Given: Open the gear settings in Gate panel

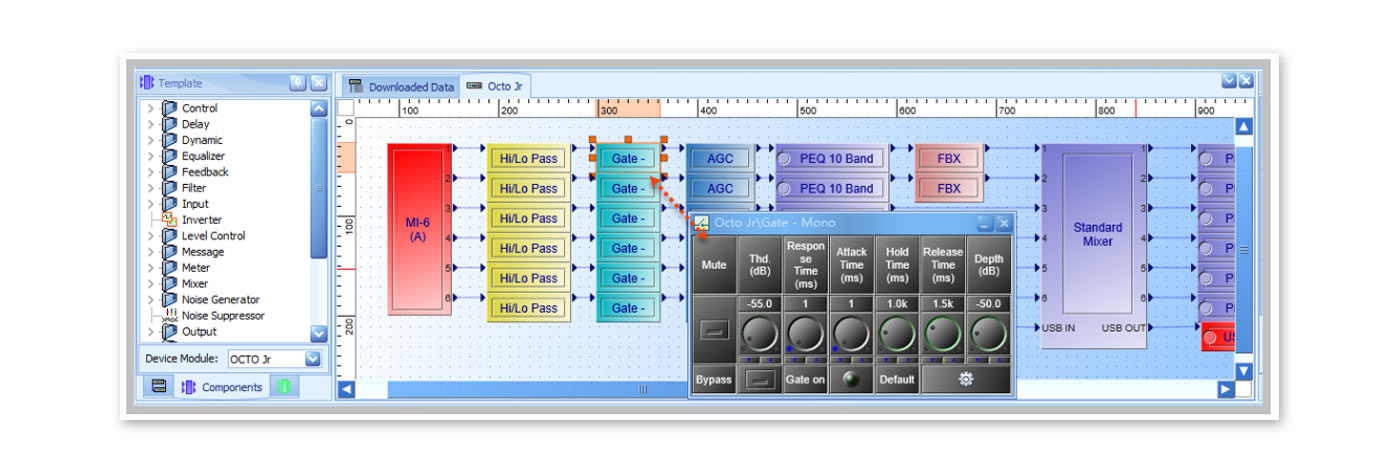Looking at the screenshot, I should tap(966, 380).
